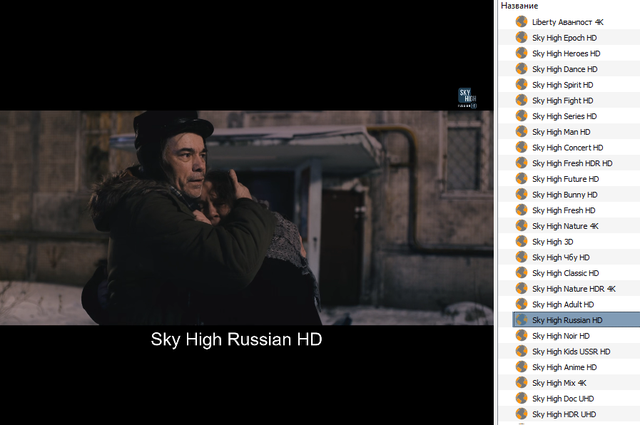
Task: Click the globe icon beside Sky High Anime HD
Action: tap(521, 367)
